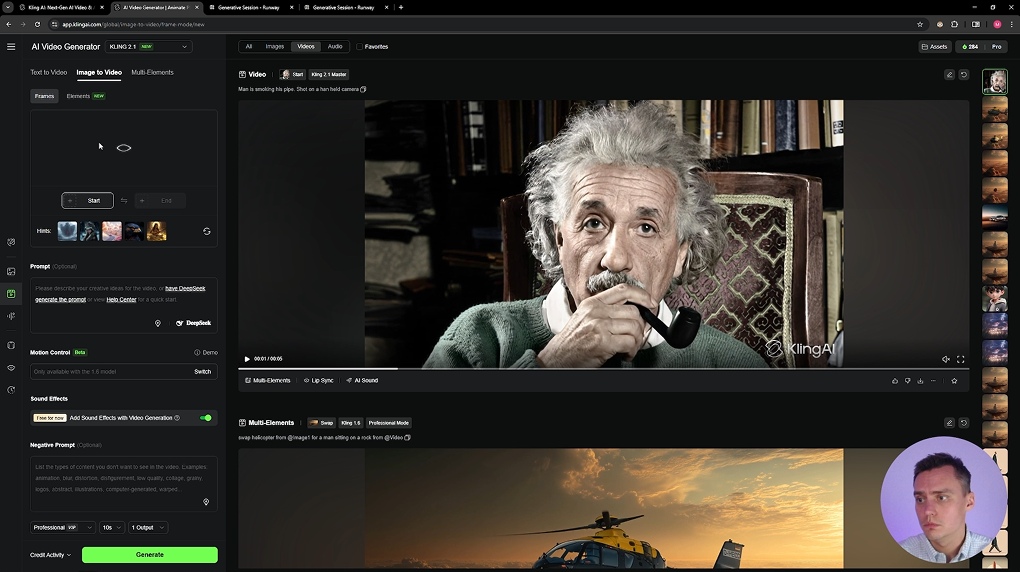Click the help icon next to Add Sound Effects
1020x572 pixels.
[x=177, y=418]
